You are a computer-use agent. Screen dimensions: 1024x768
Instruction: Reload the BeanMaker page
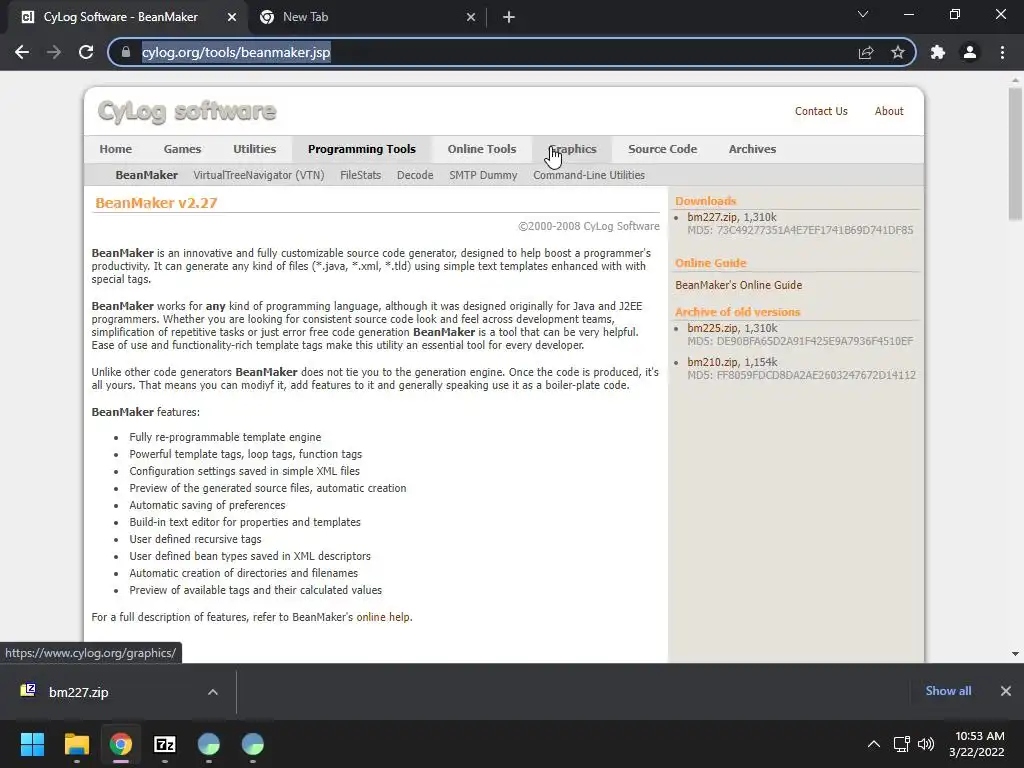[x=86, y=52]
